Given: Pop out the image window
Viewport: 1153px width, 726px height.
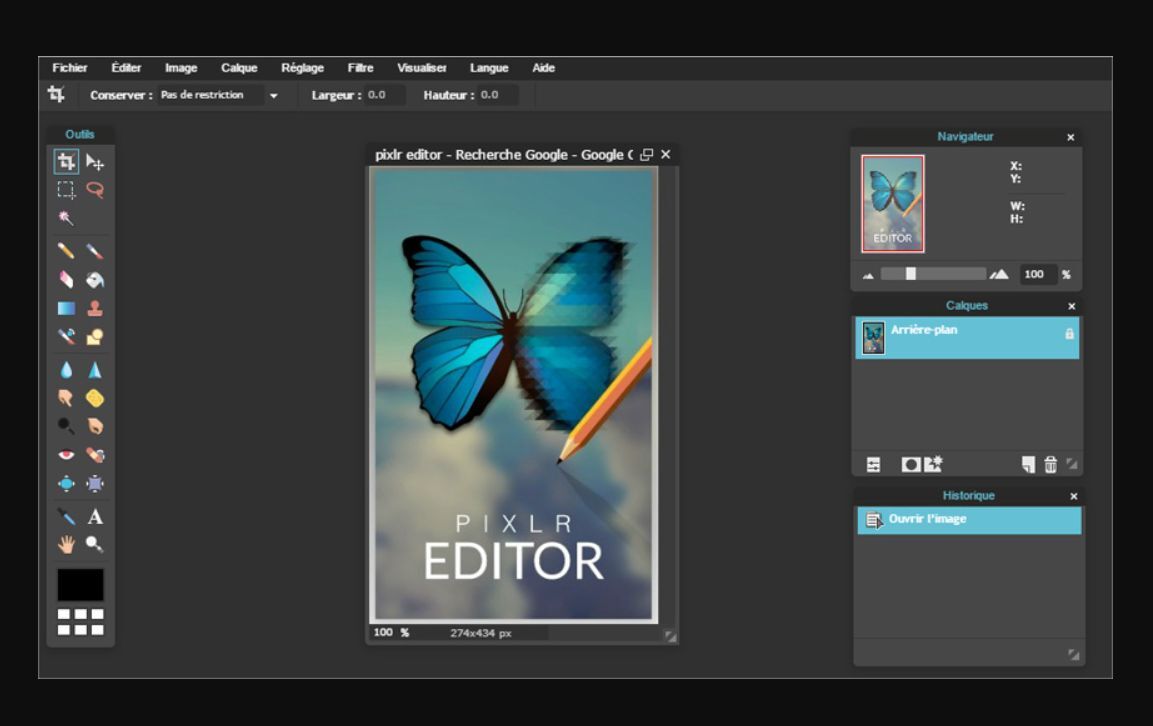Looking at the screenshot, I should point(646,154).
